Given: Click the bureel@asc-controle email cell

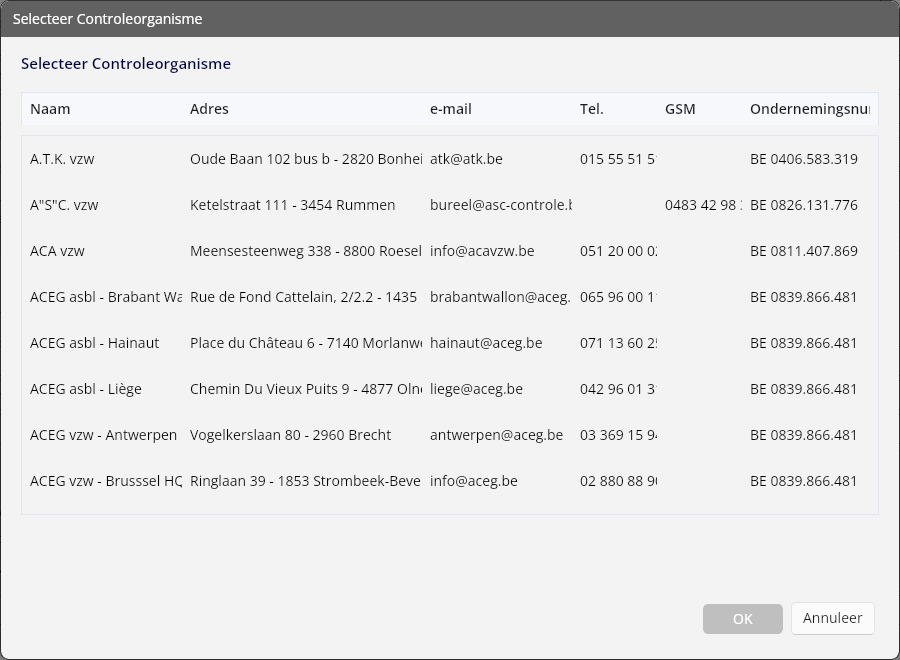Looking at the screenshot, I should tap(501, 205).
